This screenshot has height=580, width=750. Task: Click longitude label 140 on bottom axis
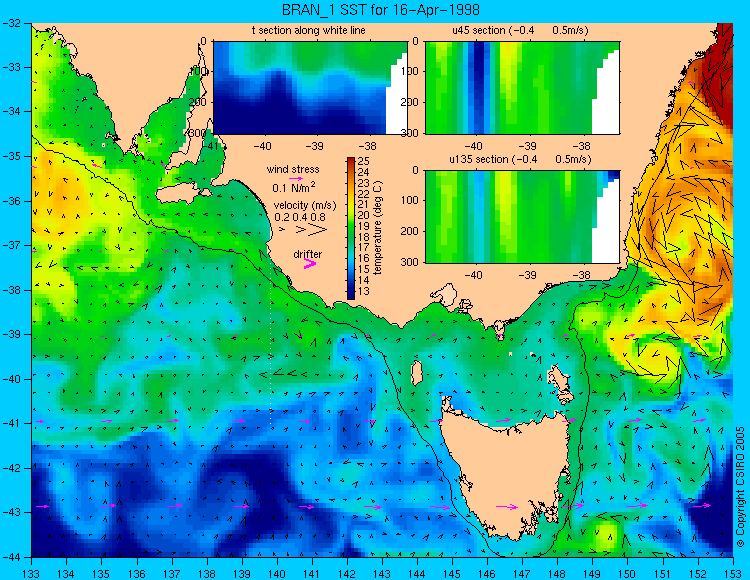(x=277, y=574)
